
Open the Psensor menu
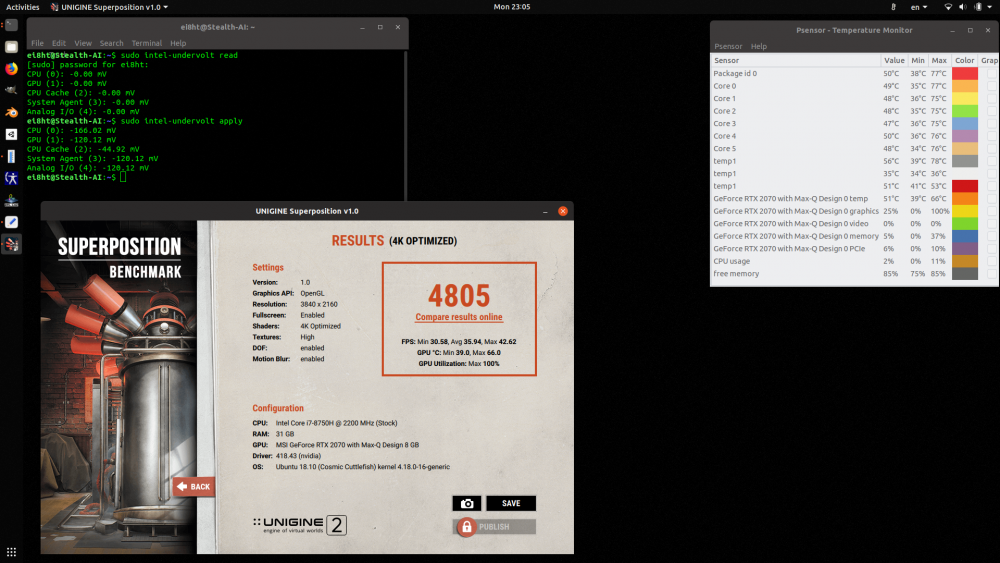(728, 47)
